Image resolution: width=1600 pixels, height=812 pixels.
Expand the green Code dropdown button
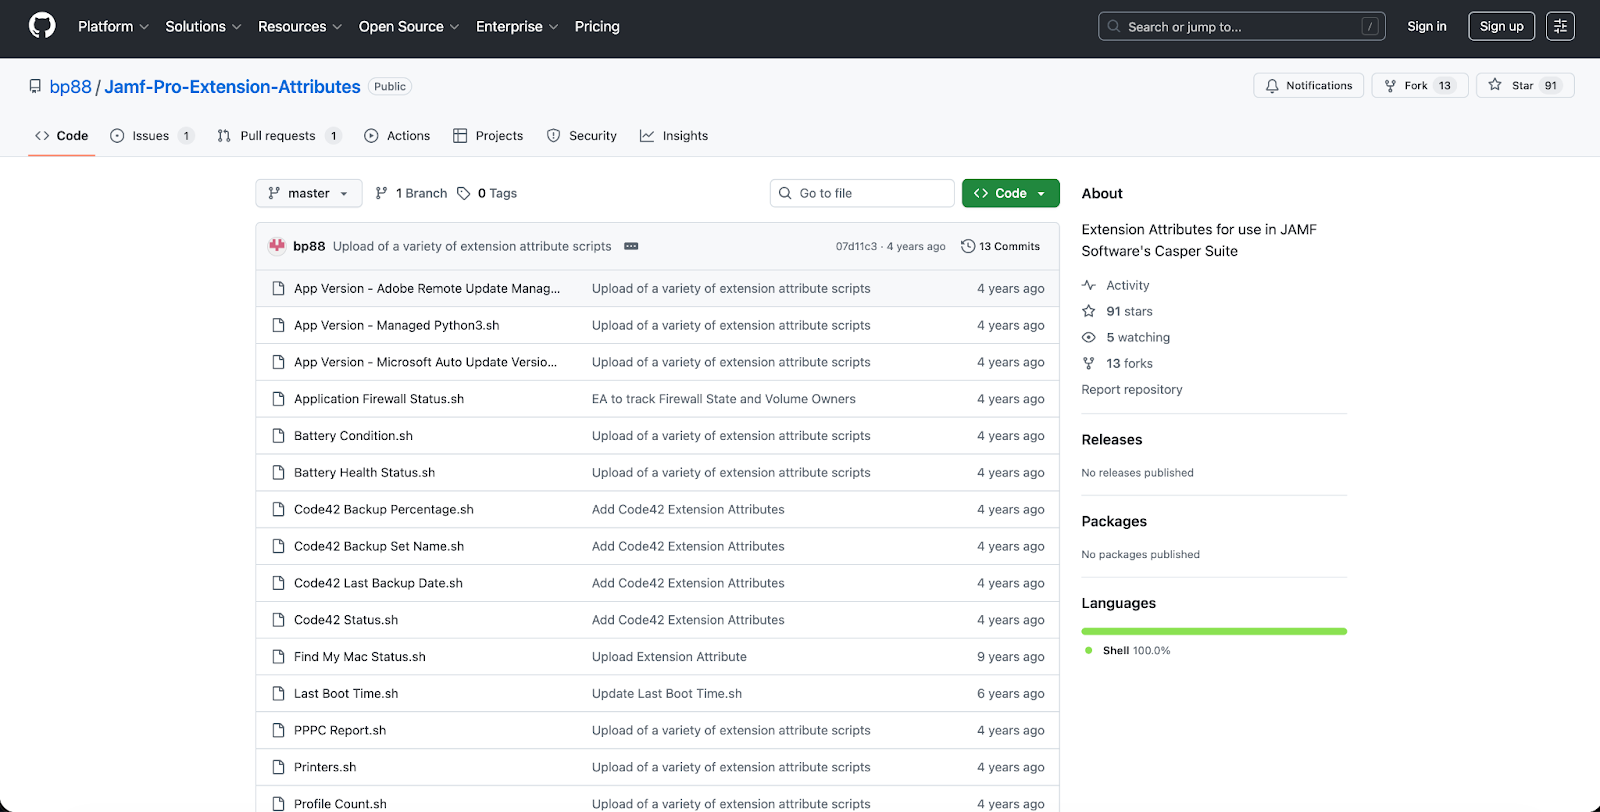[1010, 194]
